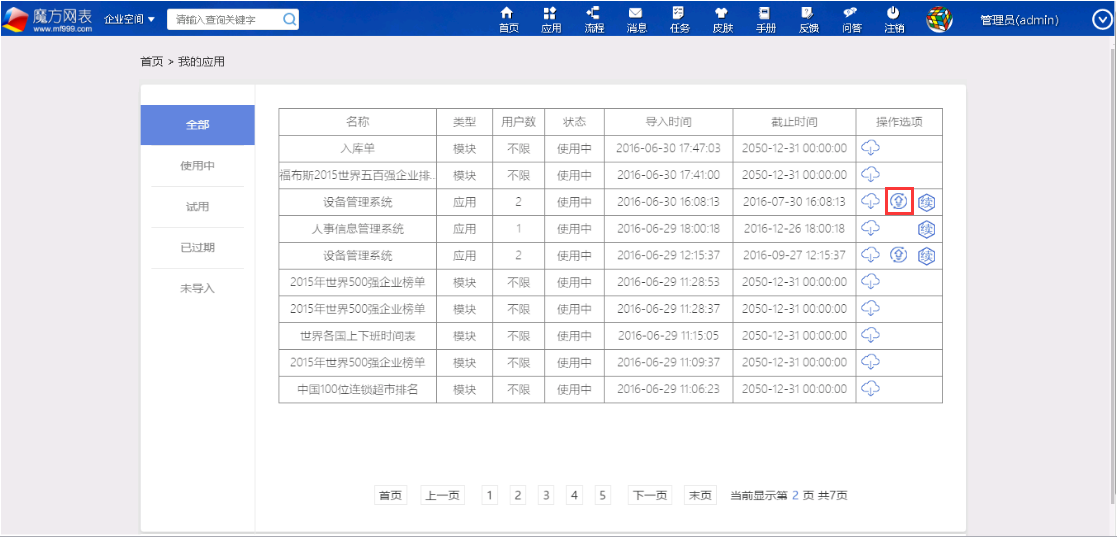Viewport: 1117px width, 537px height.
Task: Cloud download icon for row imported 11:28:53
Action: click(x=871, y=281)
